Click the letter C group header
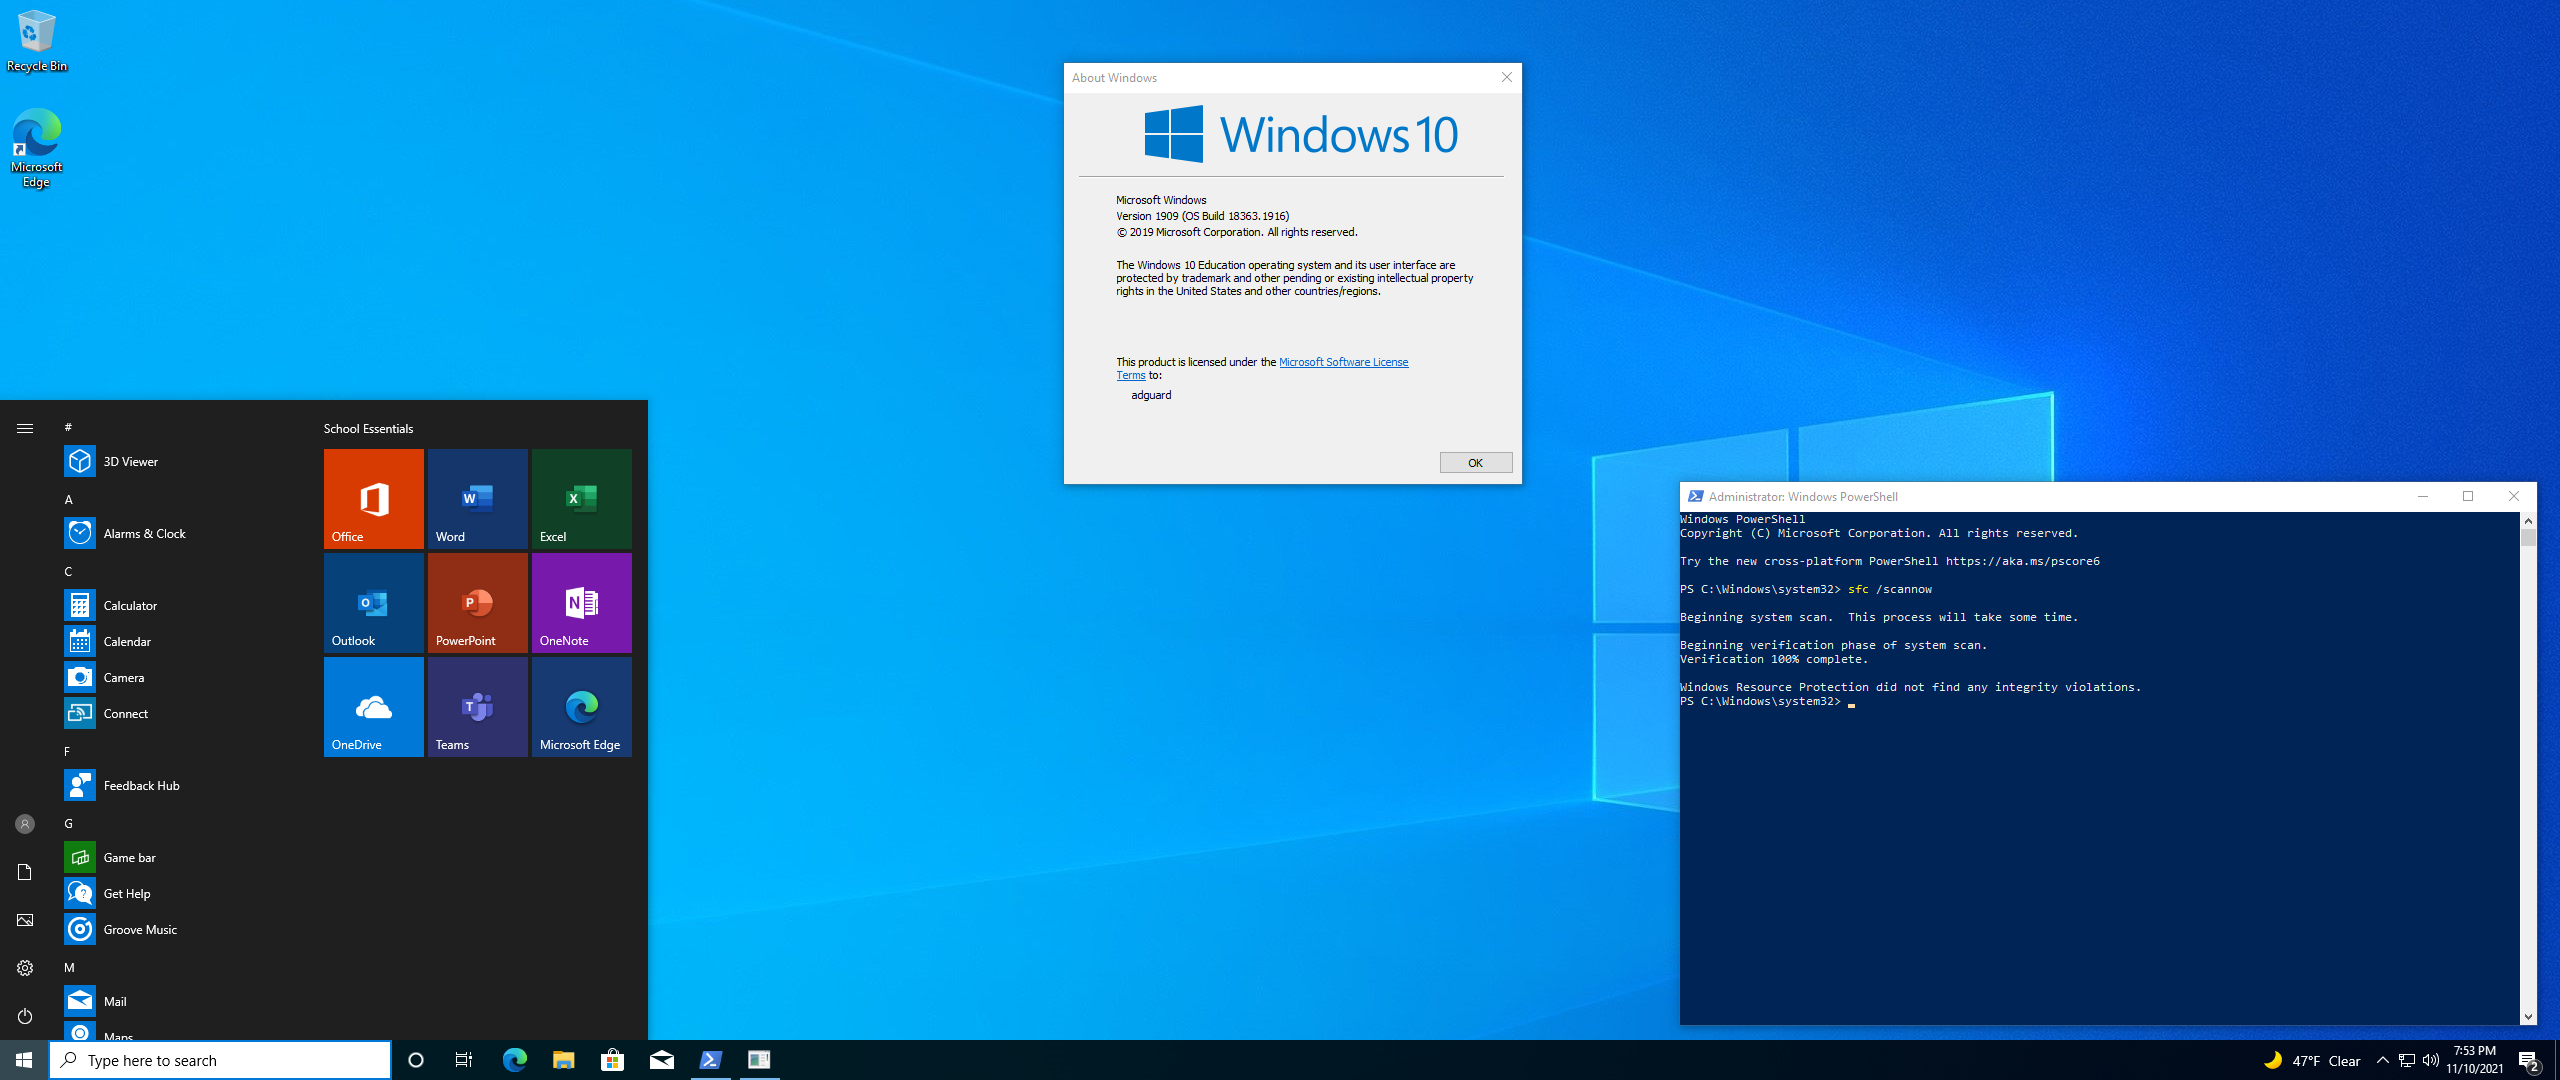This screenshot has width=2560, height=1080. point(68,571)
